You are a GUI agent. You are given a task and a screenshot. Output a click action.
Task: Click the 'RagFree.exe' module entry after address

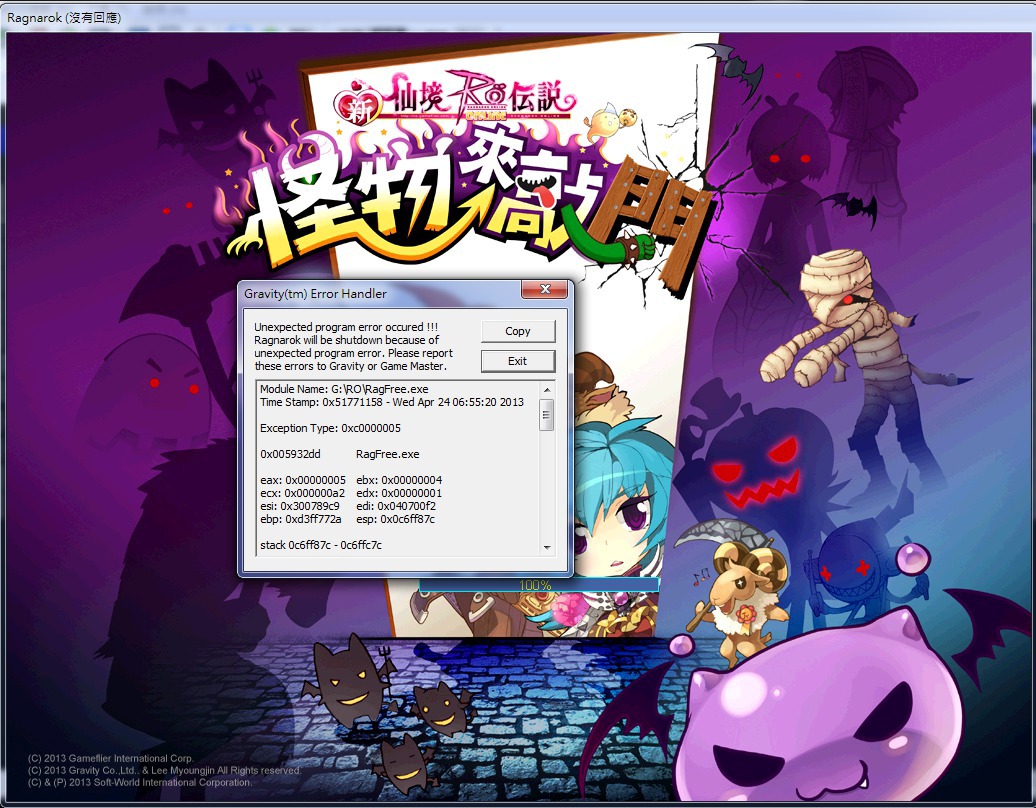click(x=388, y=454)
